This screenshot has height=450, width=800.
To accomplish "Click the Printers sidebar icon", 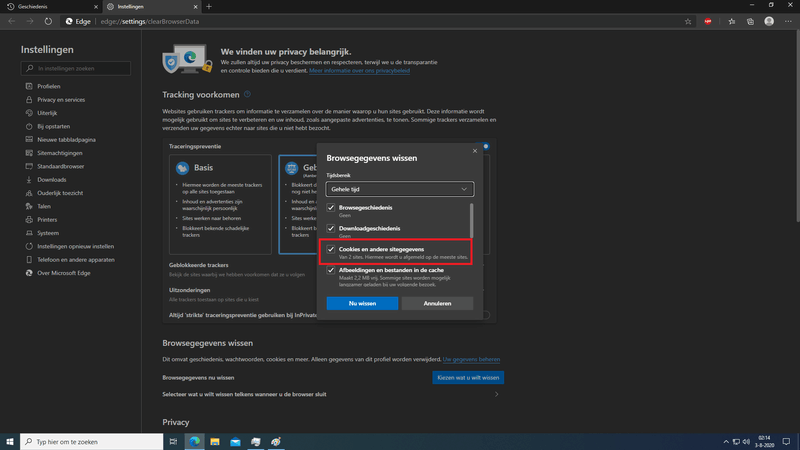I will [x=29, y=219].
